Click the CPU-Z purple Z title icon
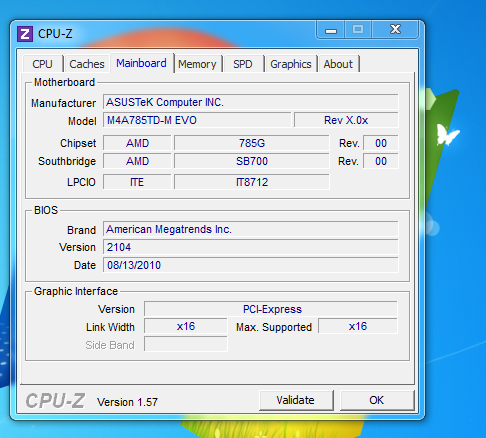This screenshot has width=486, height=438. [x=25, y=34]
